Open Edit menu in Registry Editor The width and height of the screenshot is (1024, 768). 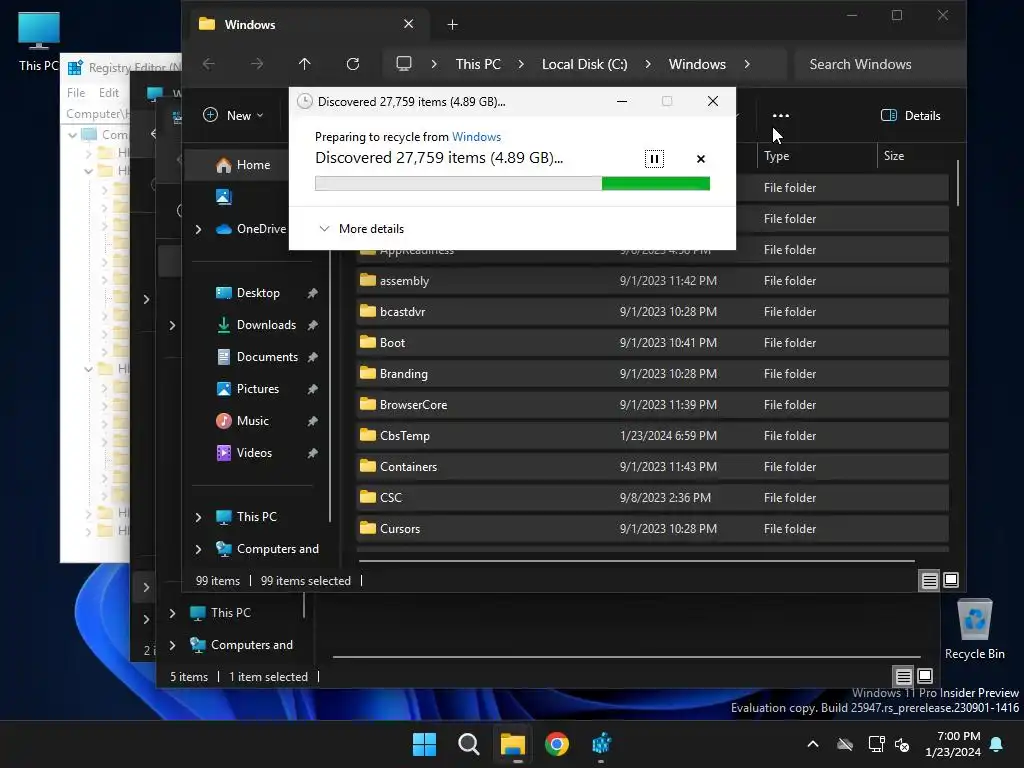(x=108, y=93)
